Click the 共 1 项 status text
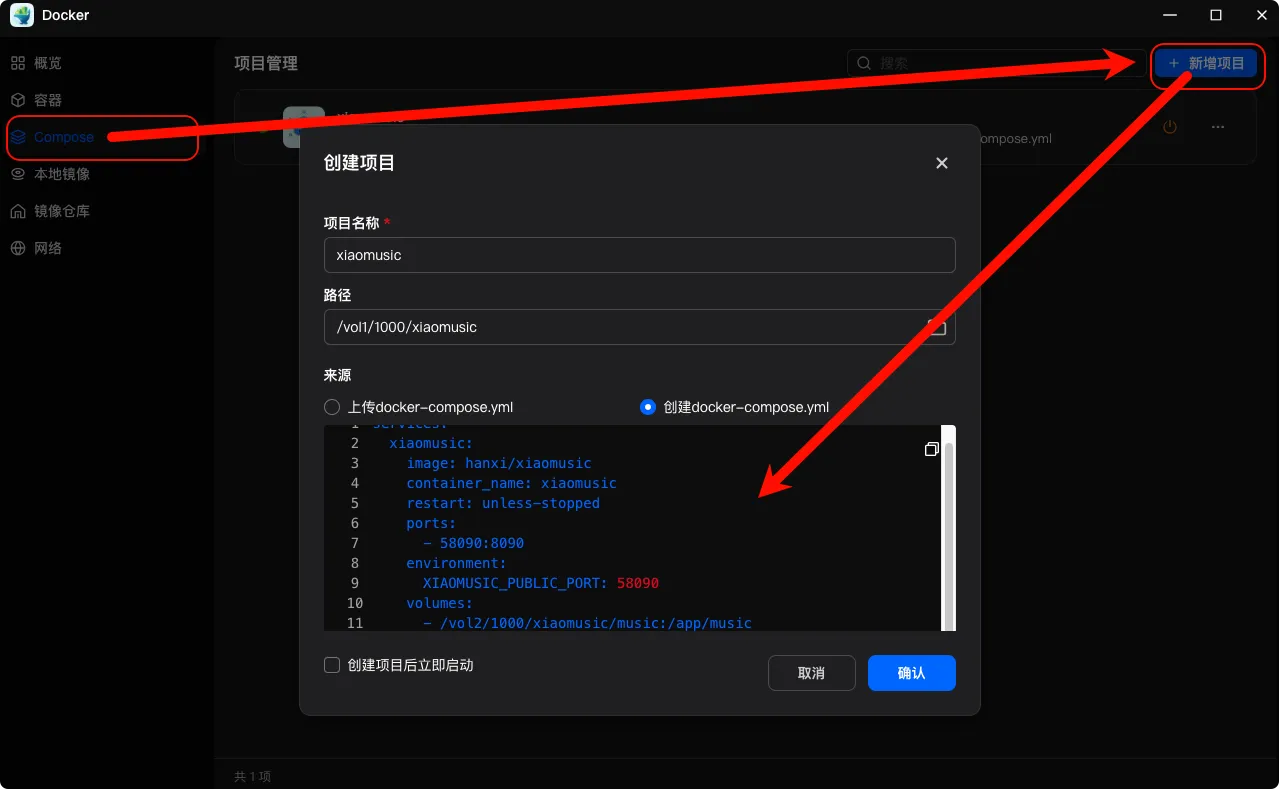Viewport: 1279px width, 789px height. coord(252,776)
